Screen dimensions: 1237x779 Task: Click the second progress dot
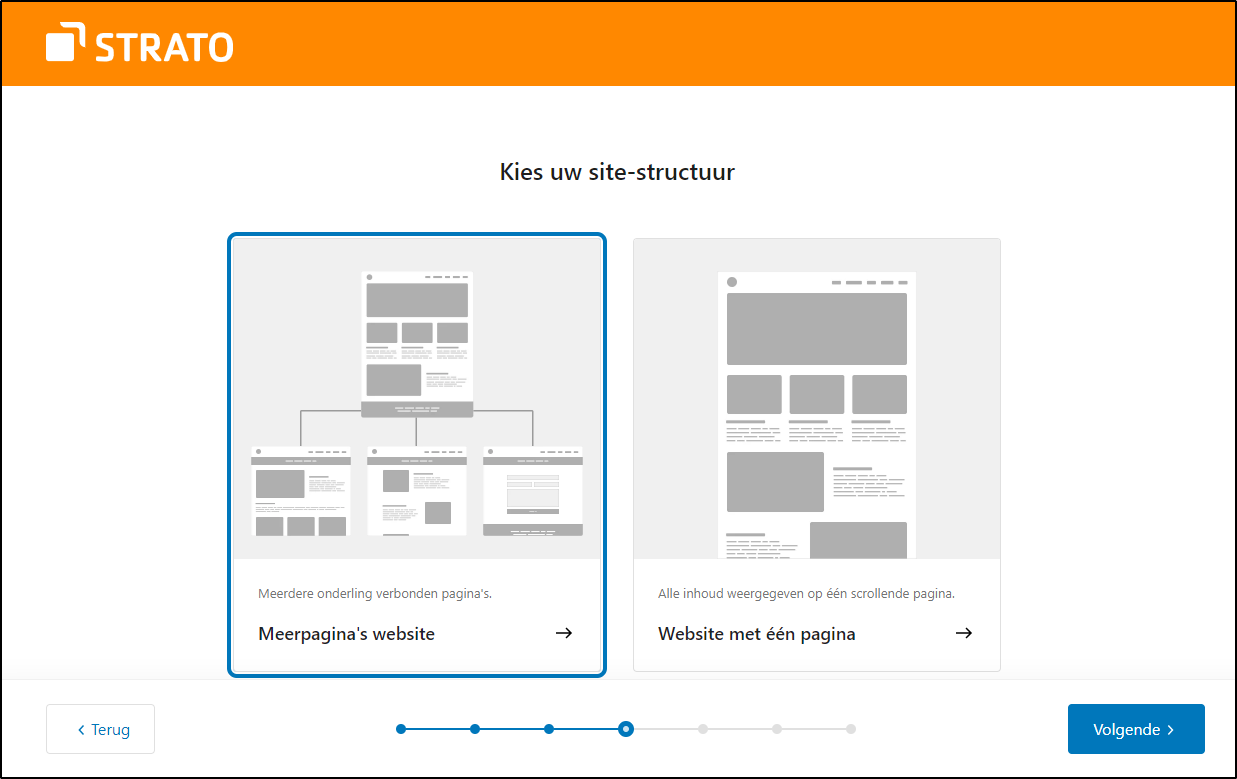[x=474, y=729]
